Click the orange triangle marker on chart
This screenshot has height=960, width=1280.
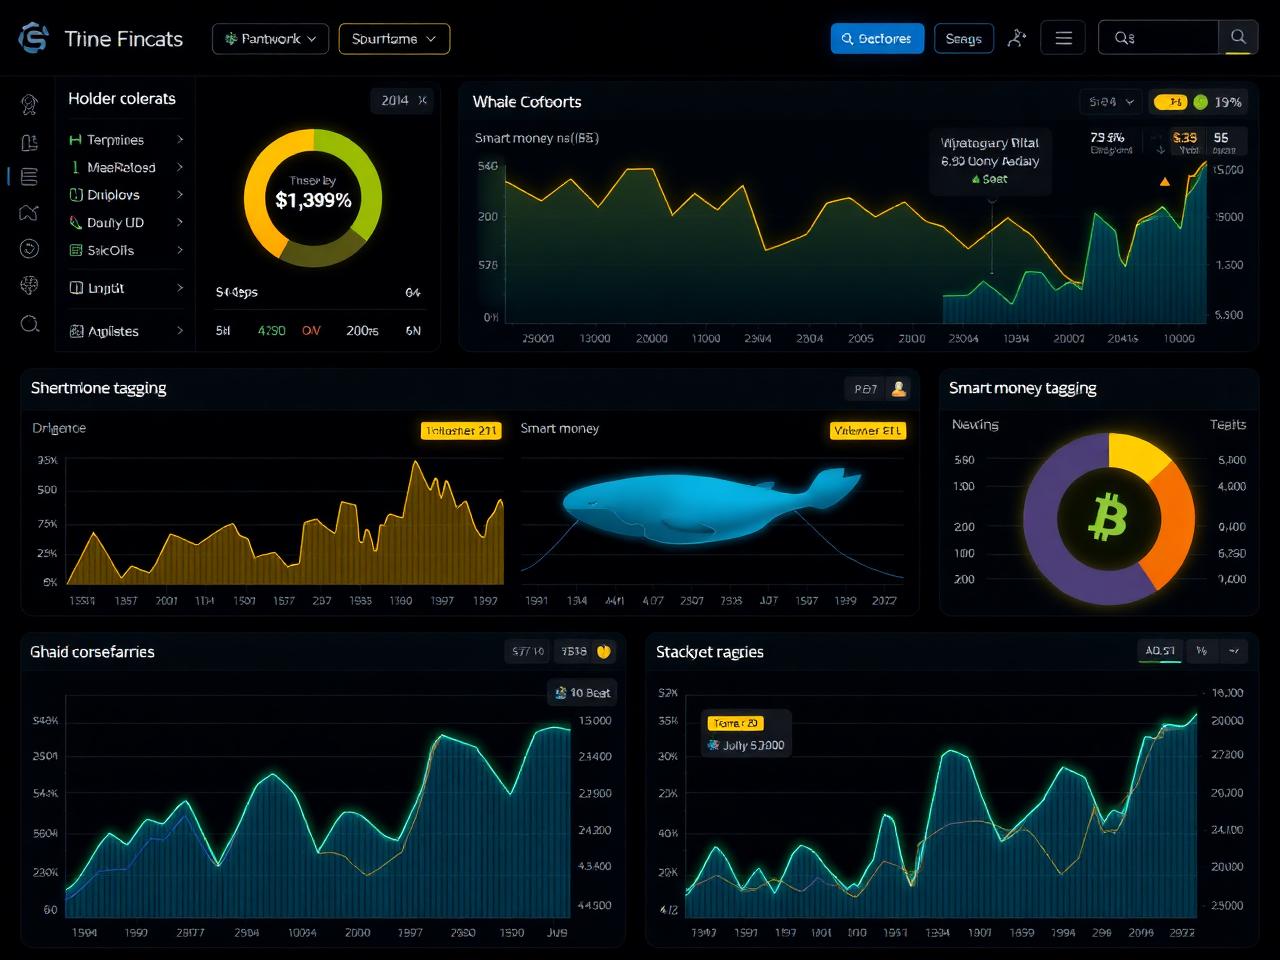tap(1164, 182)
